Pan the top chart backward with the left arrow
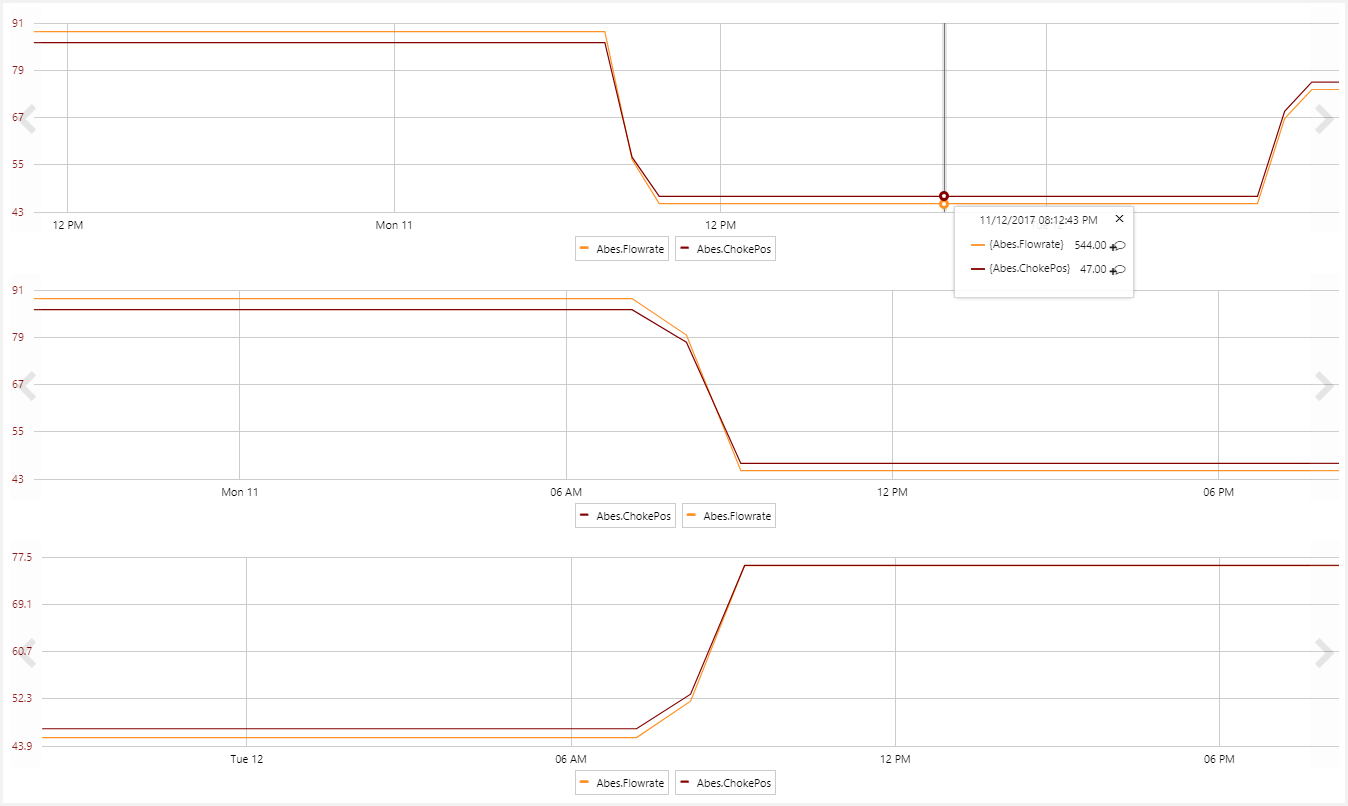 point(28,119)
